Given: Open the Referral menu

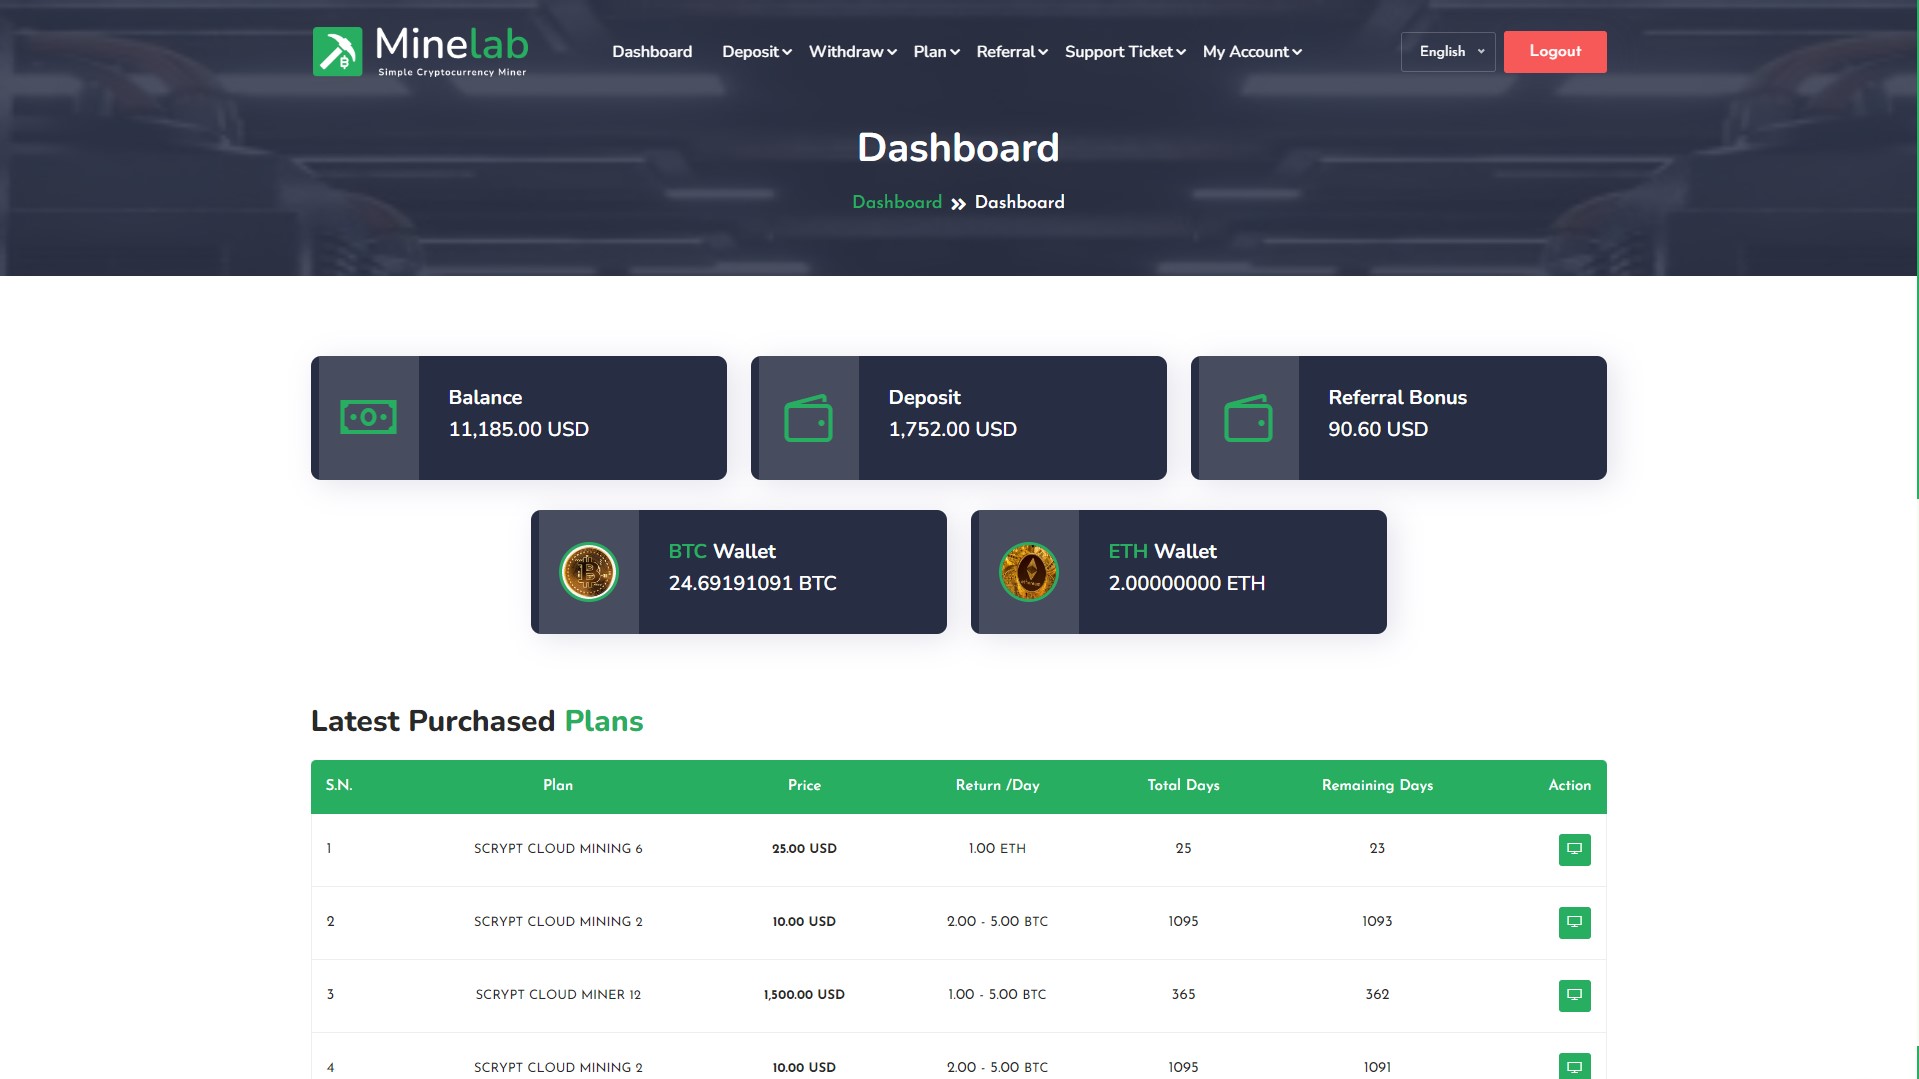Looking at the screenshot, I should [1011, 52].
